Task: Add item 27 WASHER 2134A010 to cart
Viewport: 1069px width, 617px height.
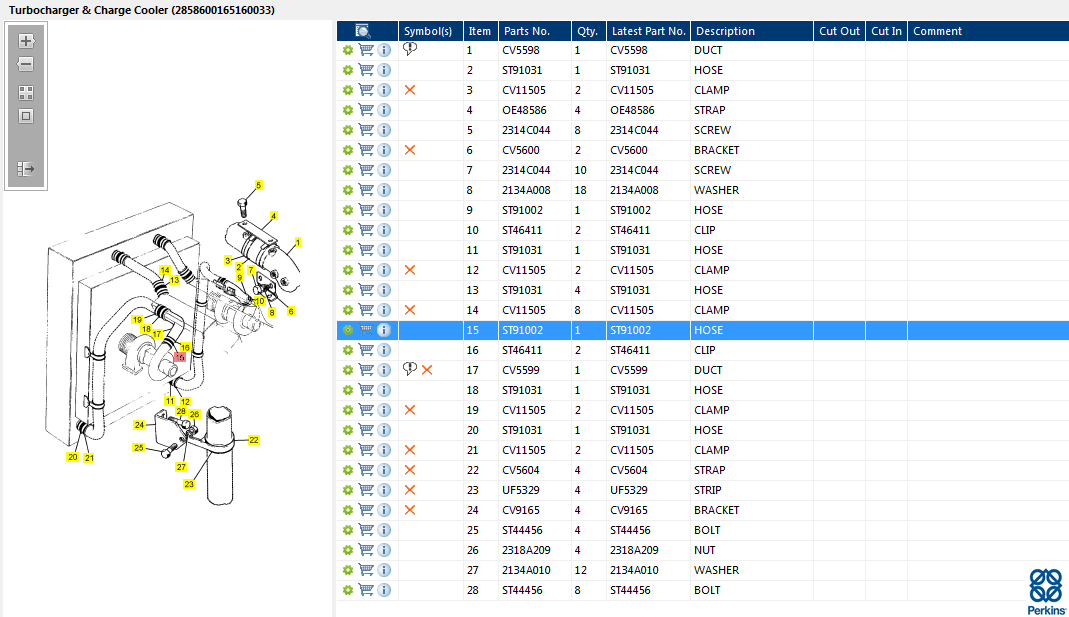Action: click(x=366, y=570)
